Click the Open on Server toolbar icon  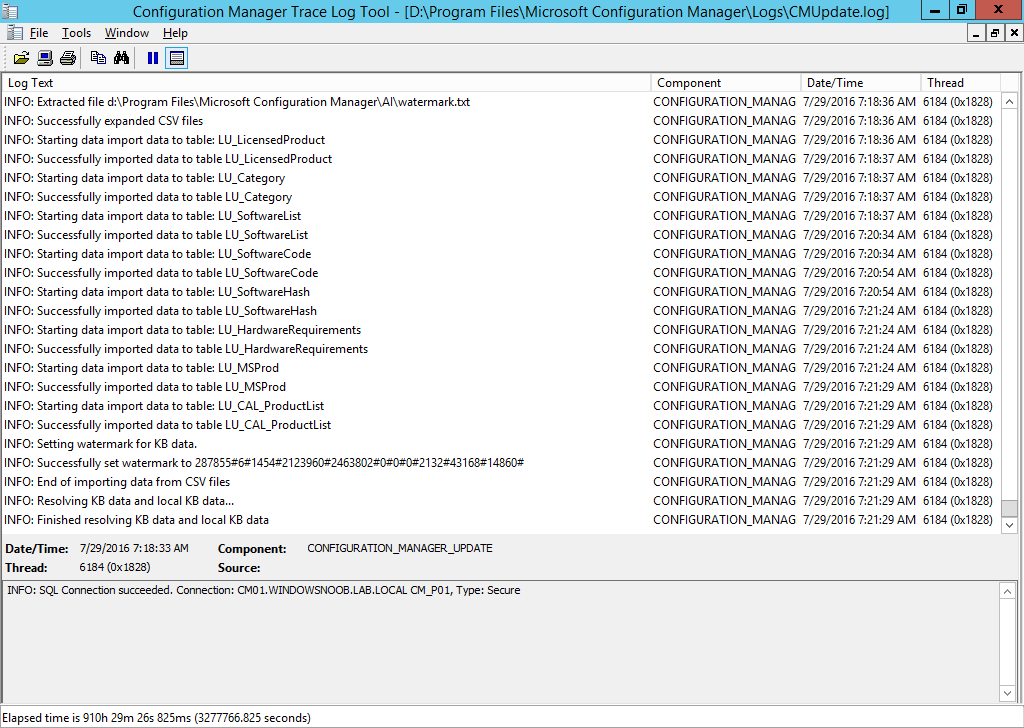[x=45, y=58]
